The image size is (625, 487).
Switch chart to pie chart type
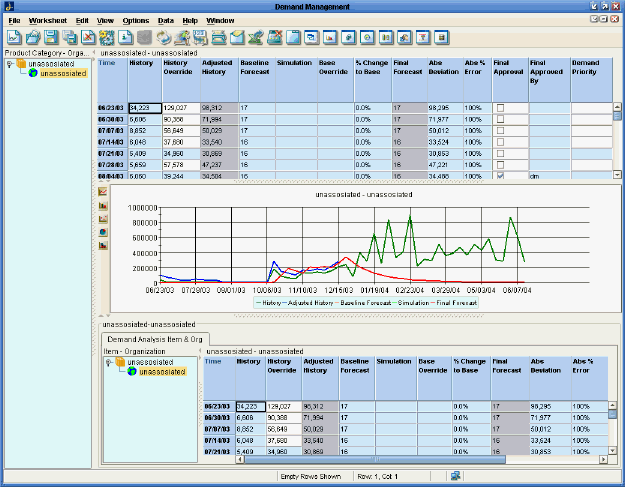coord(103,232)
